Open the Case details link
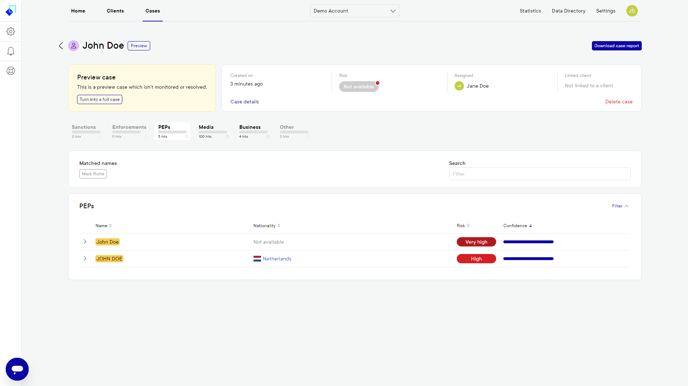This screenshot has height=386, width=688. click(x=244, y=102)
